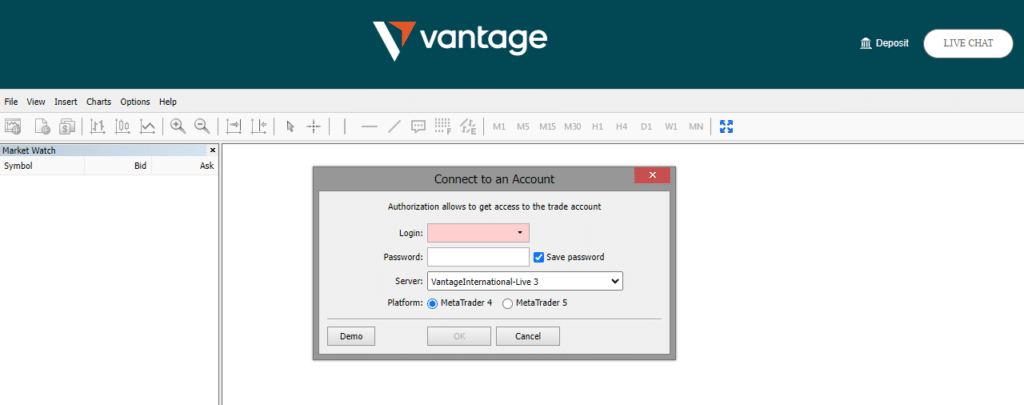
Task: Click the OK button in dialog
Action: pos(459,336)
